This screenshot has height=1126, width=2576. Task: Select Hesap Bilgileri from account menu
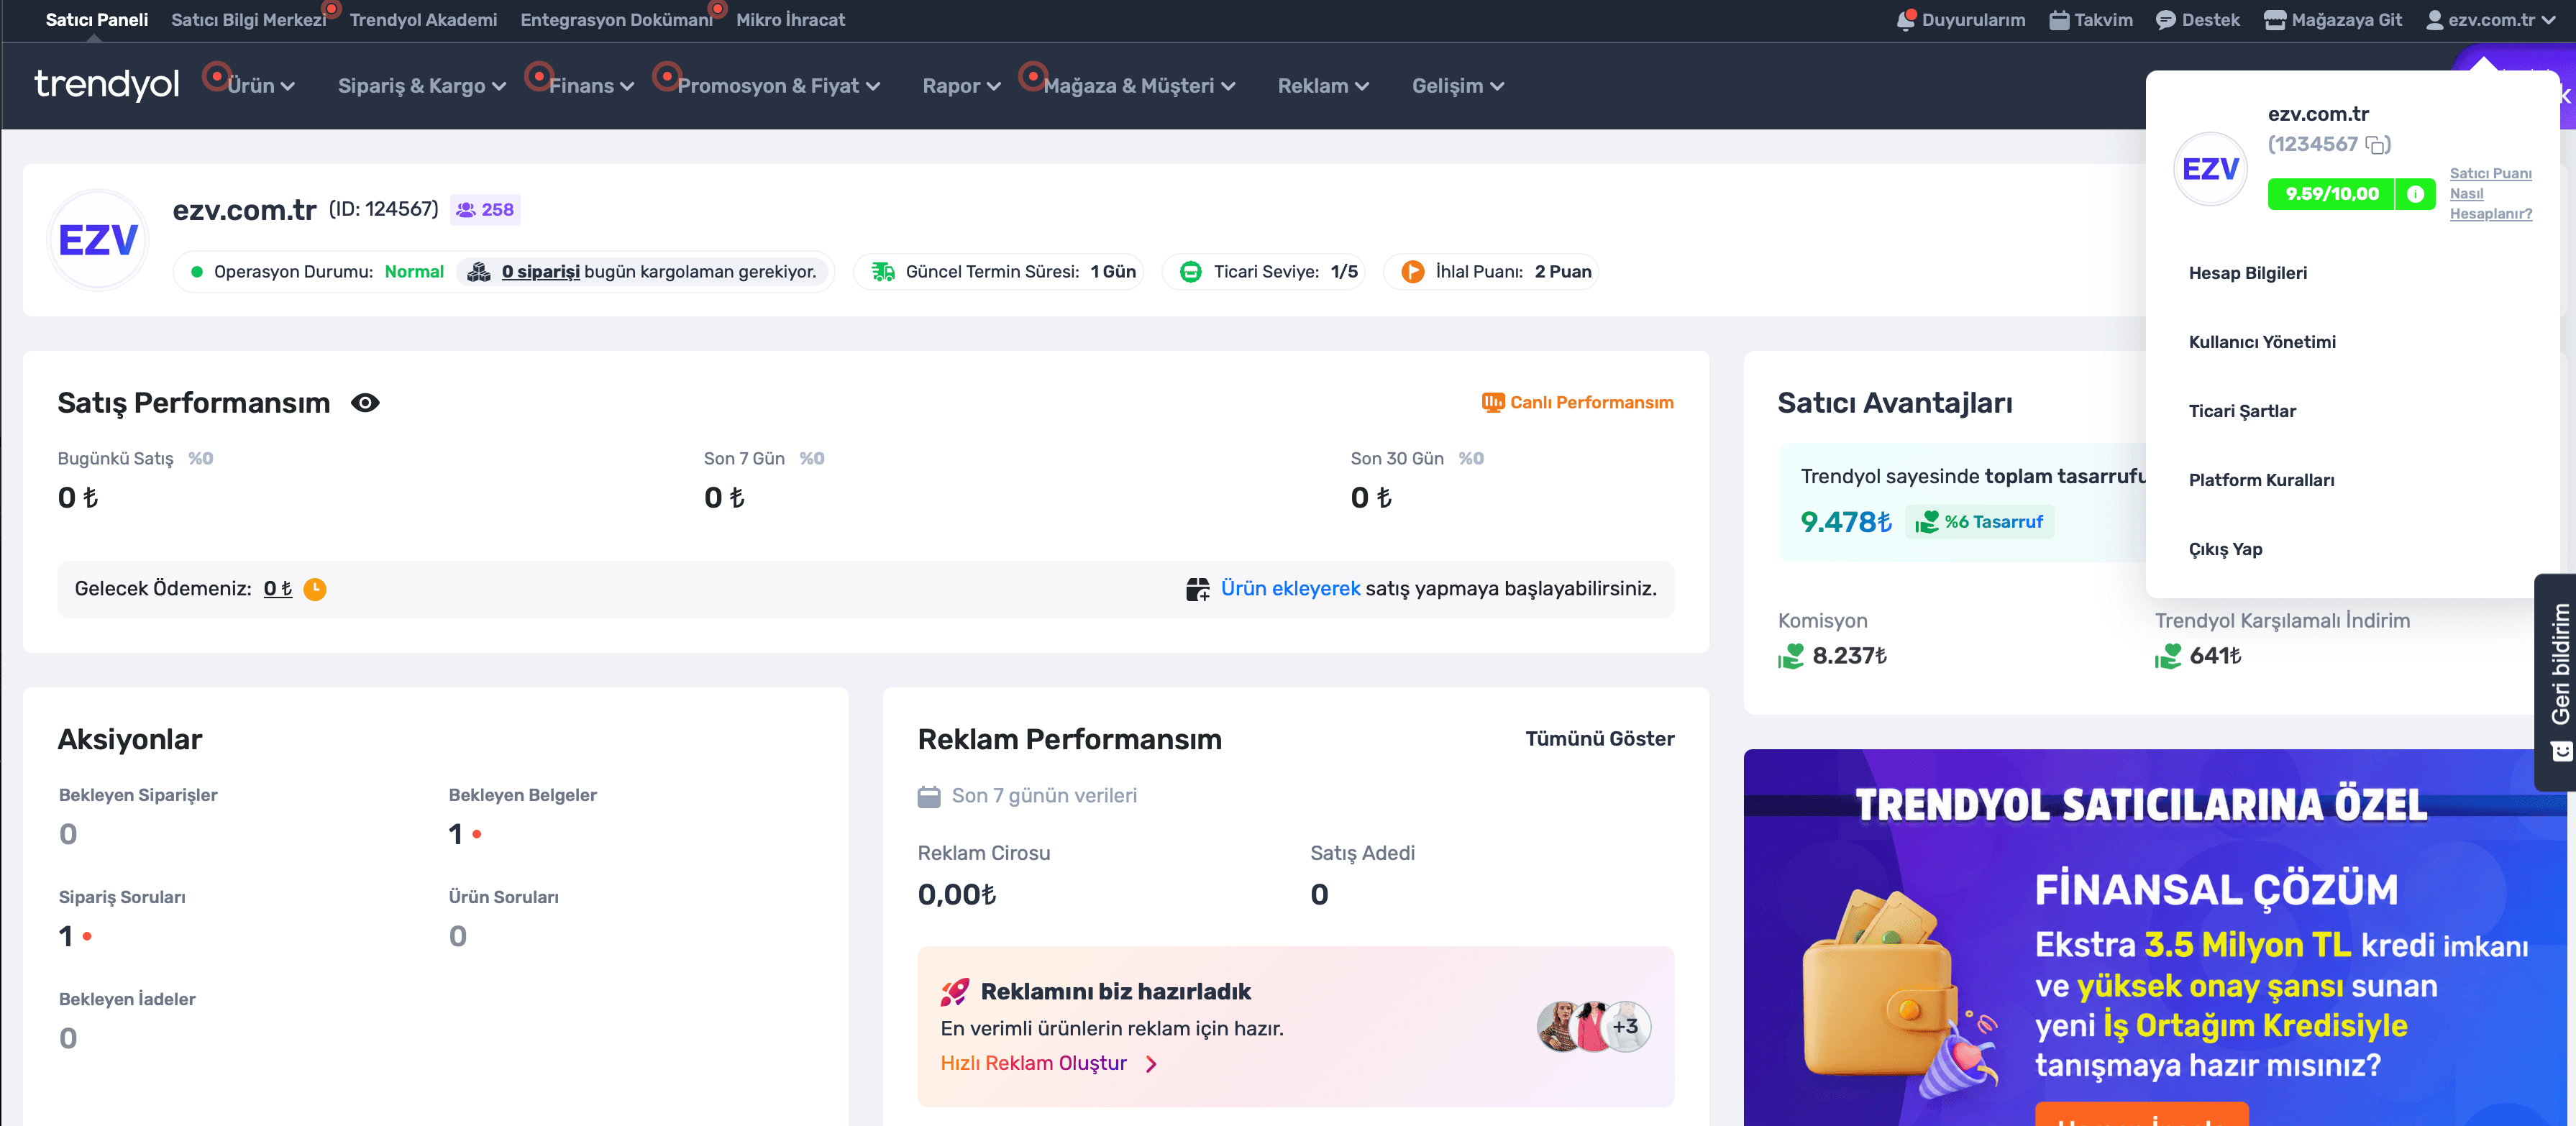pos(2247,273)
